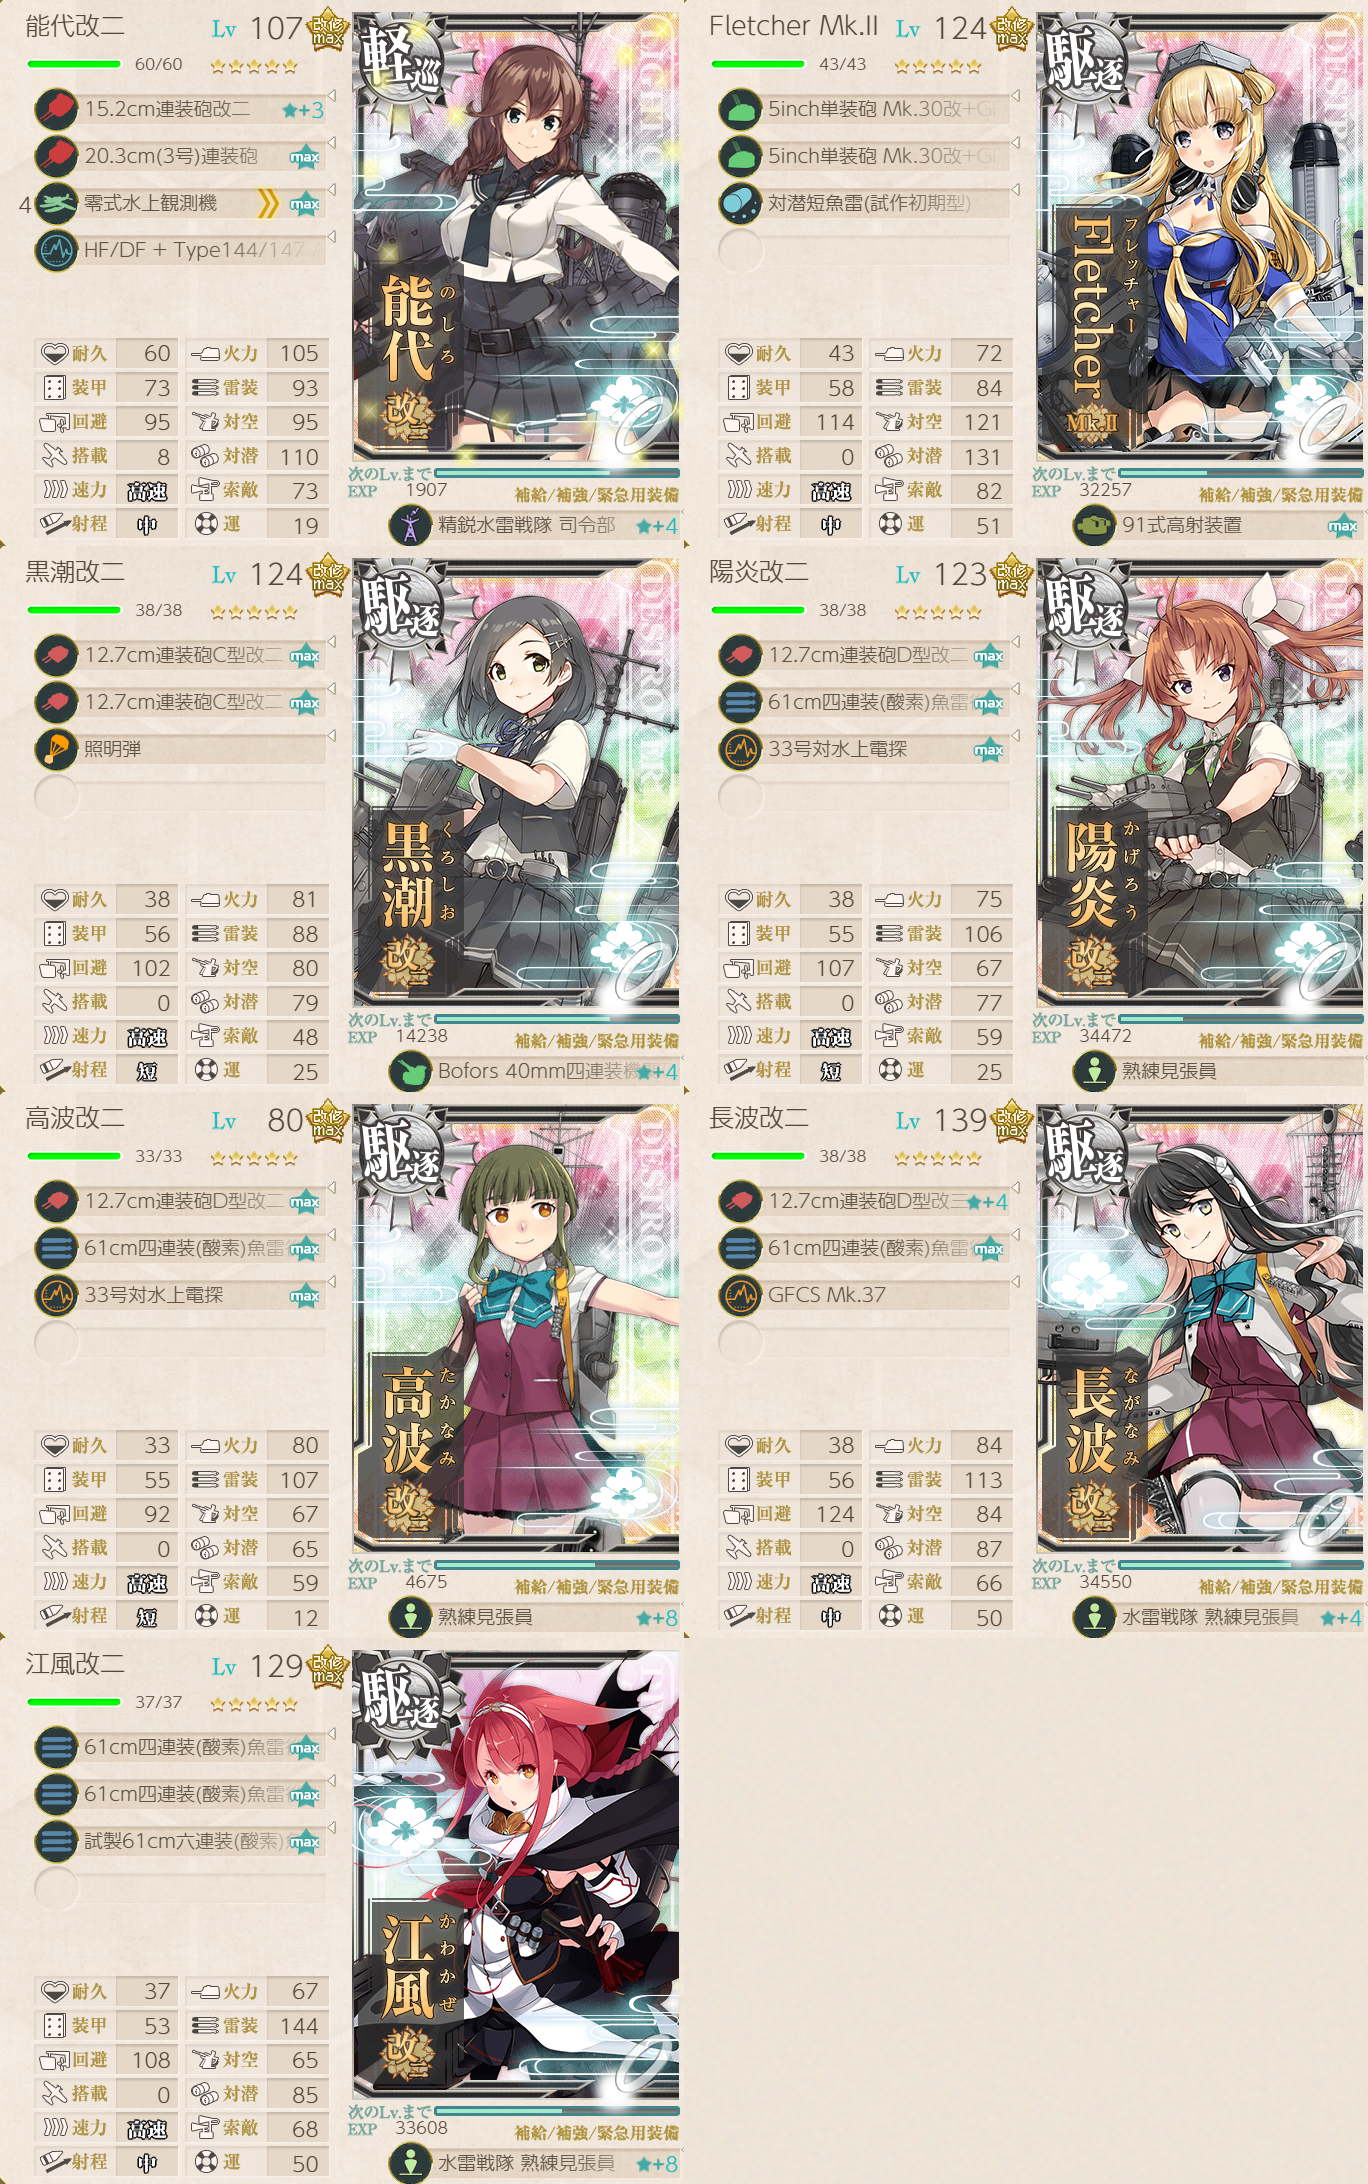Click 長波改二's GFCS Mk.37 radar icon
Image resolution: width=1368 pixels, height=2184 pixels.
(x=740, y=1295)
